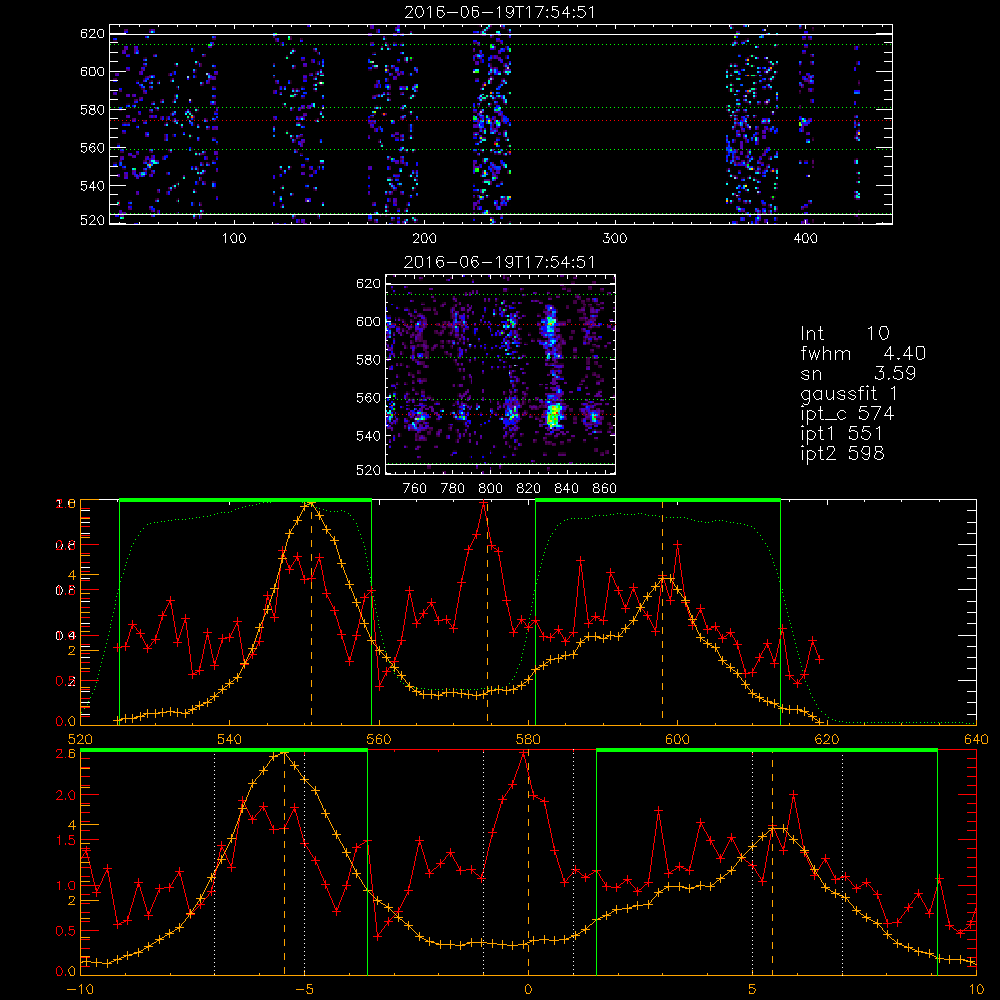Click x-axis label 840 under small image
Screen dimensions: 1000x1000
[x=566, y=489]
